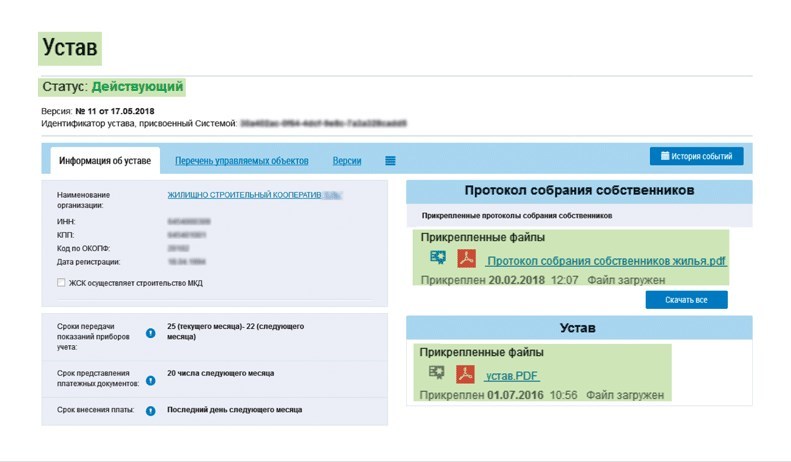Click the info icon for Срок представления платежных документов
Image resolution: width=791 pixels, height=462 pixels.
pyautogui.click(x=151, y=379)
